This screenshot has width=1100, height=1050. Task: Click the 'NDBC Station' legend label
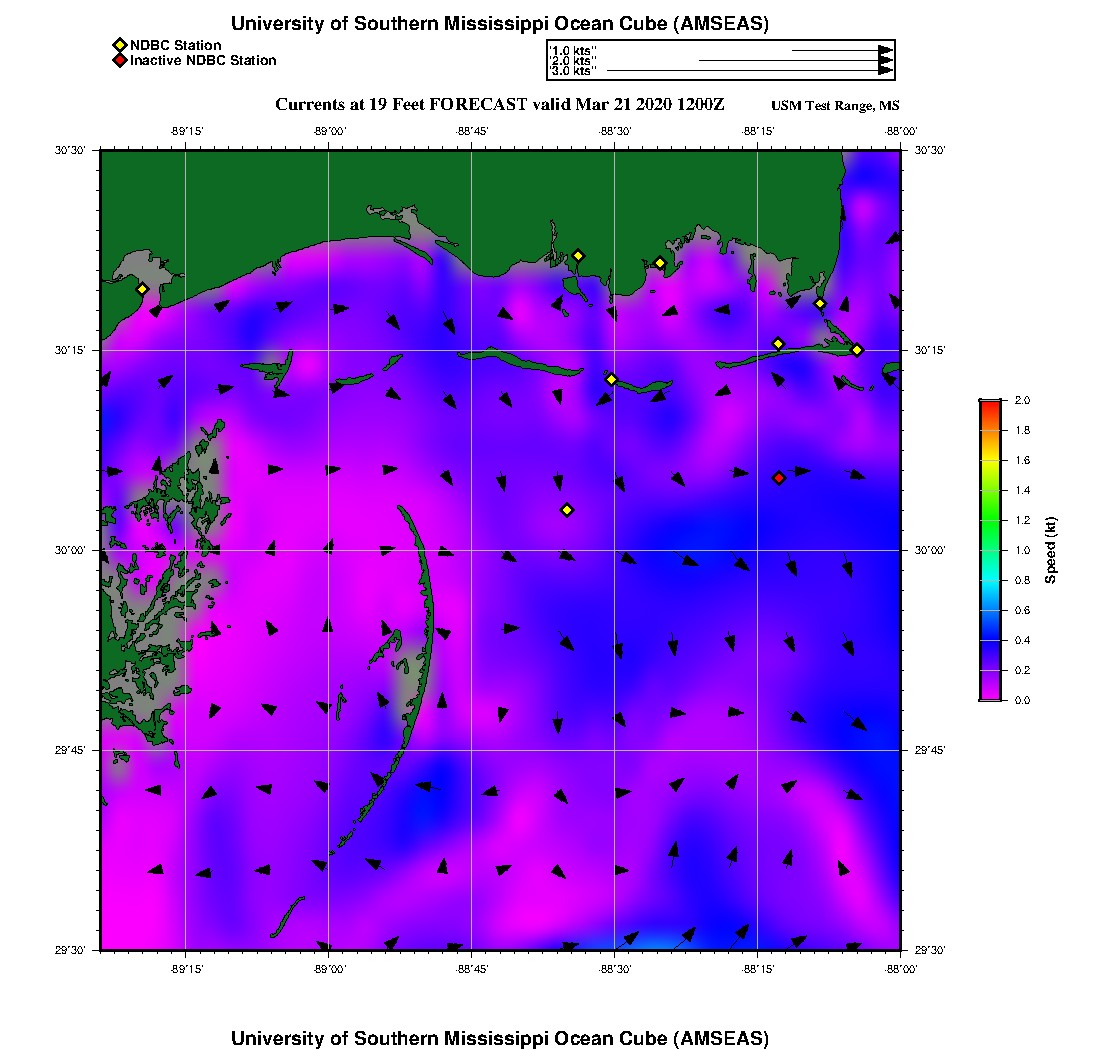coord(176,45)
